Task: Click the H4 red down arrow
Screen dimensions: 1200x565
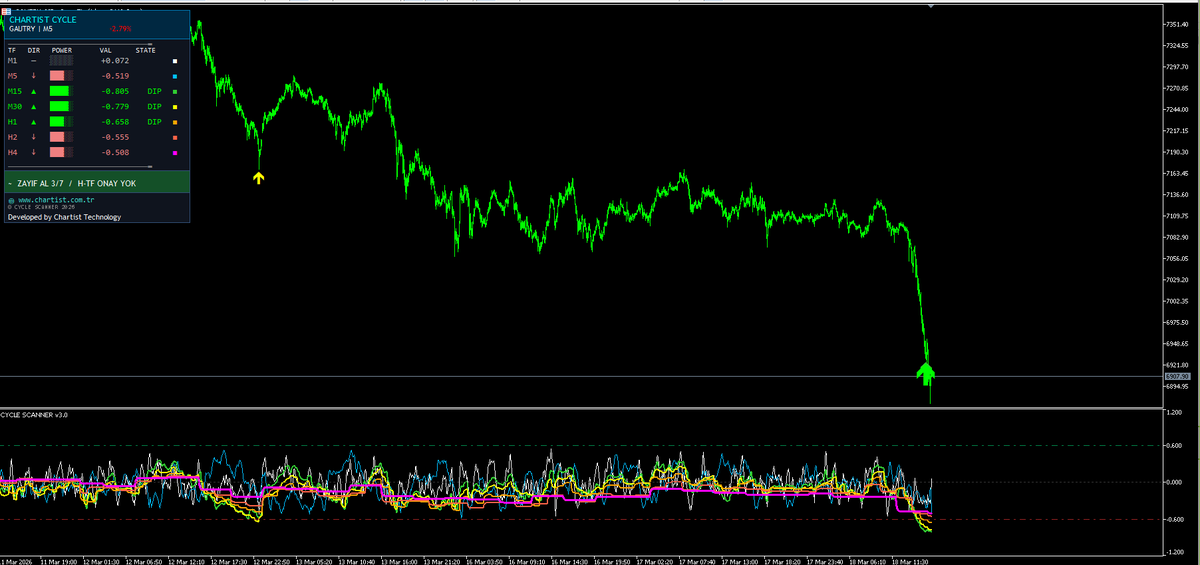Action: [x=34, y=152]
